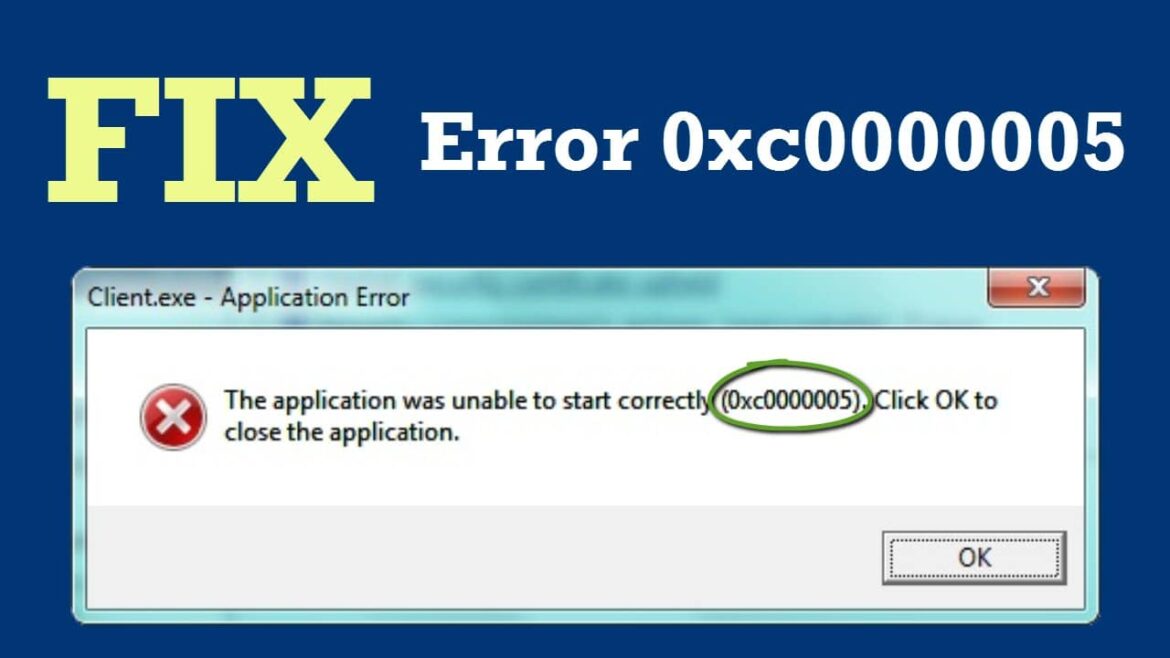1170x658 pixels.
Task: Click Application Error in the title bar
Action: click(315, 298)
